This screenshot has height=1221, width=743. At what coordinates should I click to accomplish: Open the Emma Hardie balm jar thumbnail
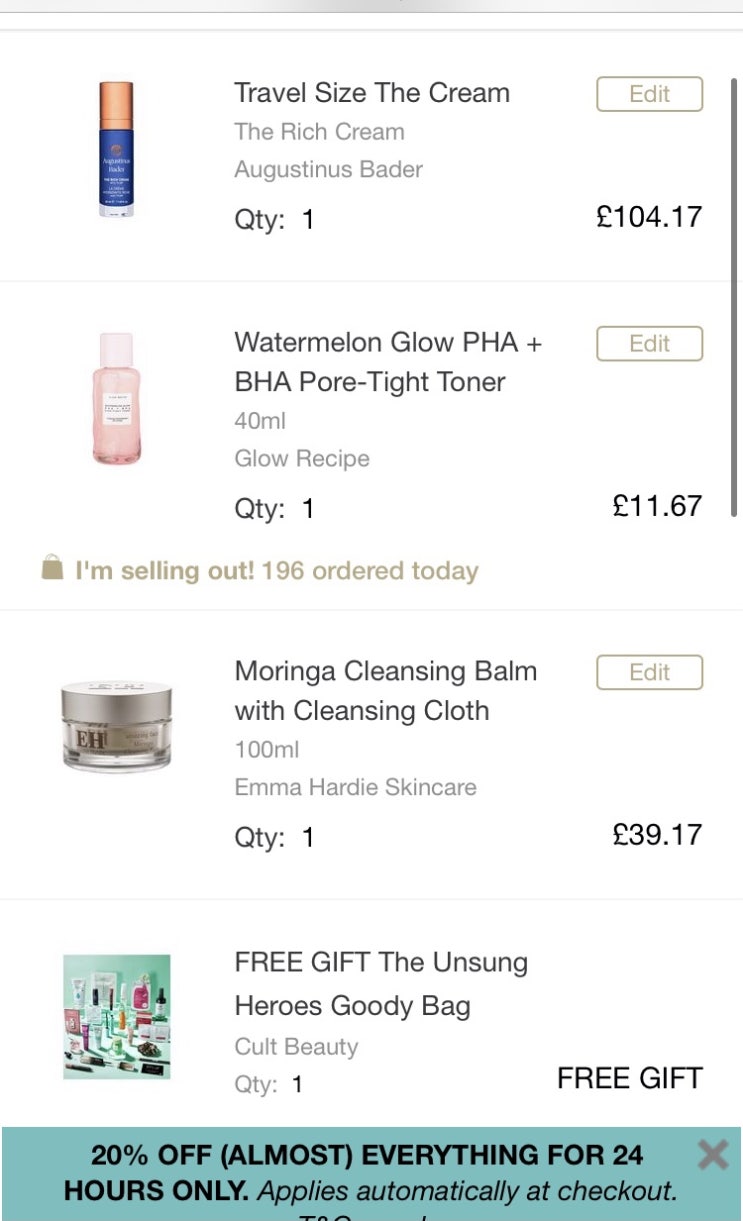tap(116, 725)
